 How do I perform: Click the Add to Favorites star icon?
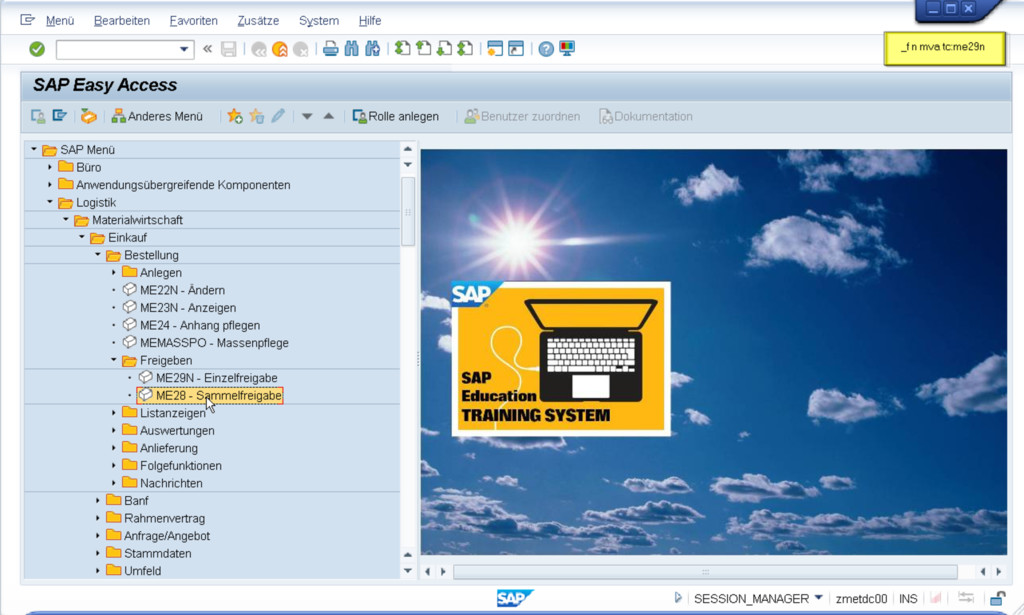click(235, 116)
